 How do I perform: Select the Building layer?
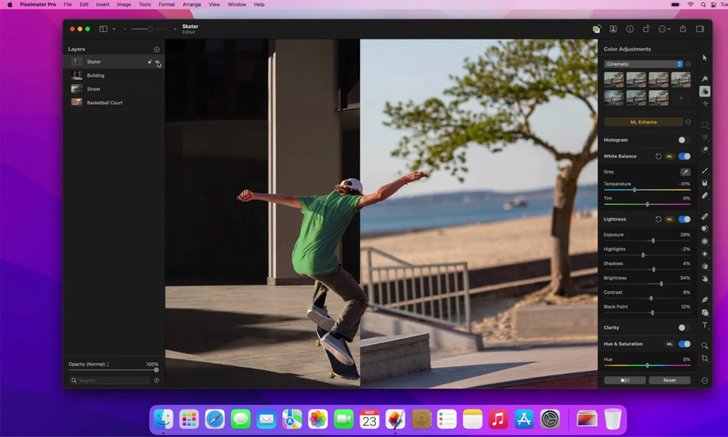pyautogui.click(x=114, y=75)
